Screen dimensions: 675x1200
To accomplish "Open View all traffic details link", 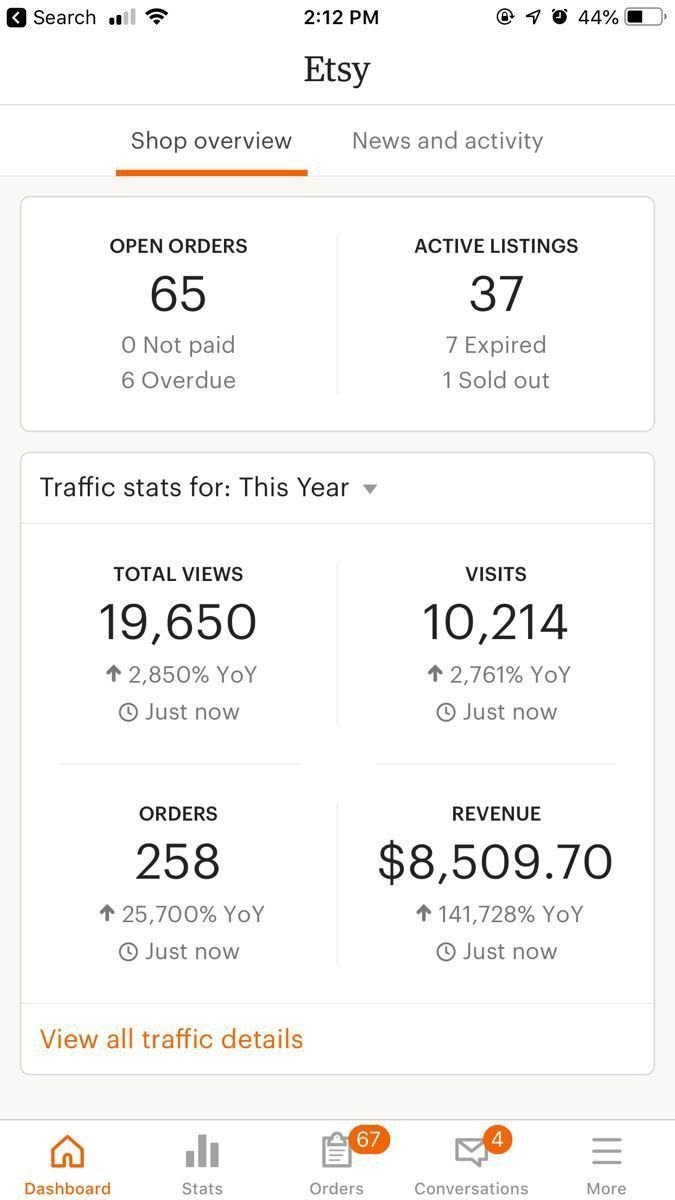I will tap(171, 1039).
